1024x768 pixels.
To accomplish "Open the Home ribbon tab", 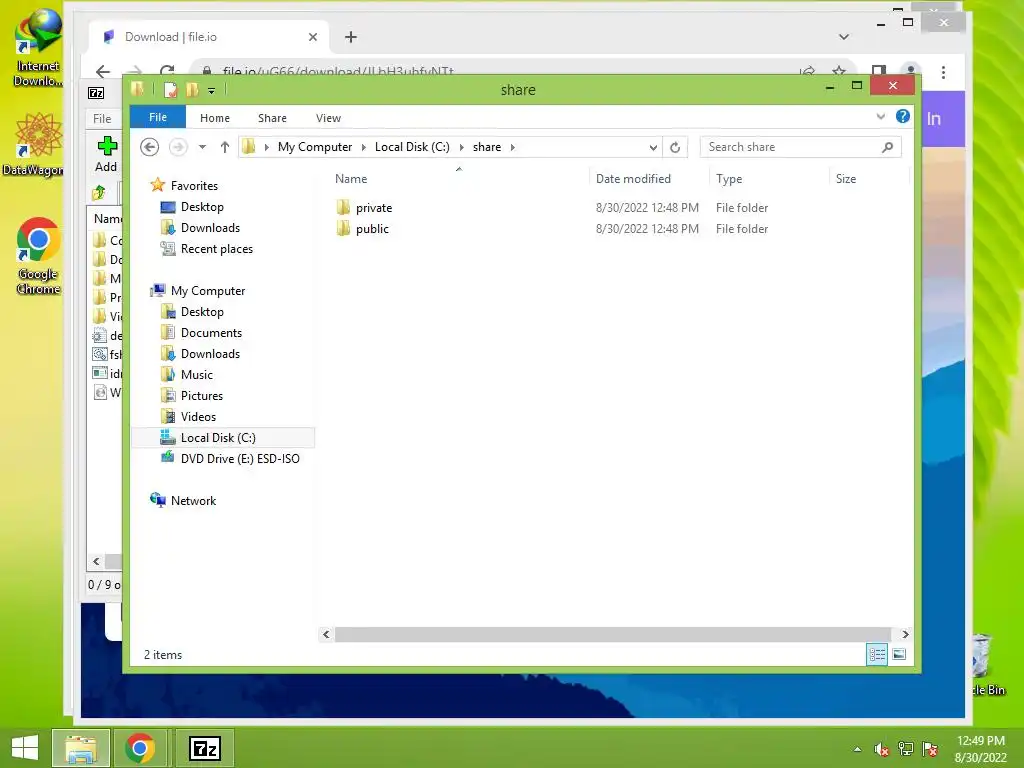I will click(x=215, y=118).
